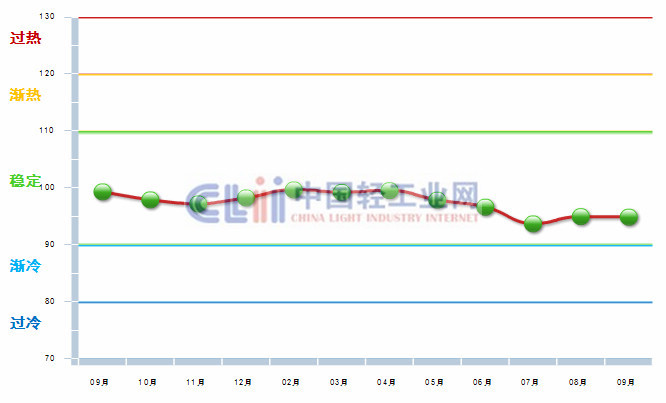Click the 04月 x-axis label

pos(388,382)
